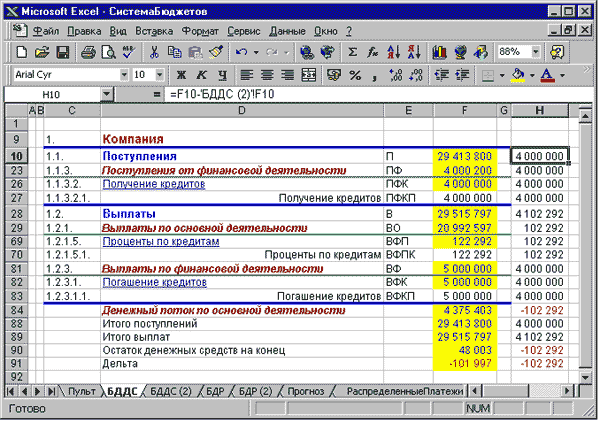Decrease decimal places icon

coord(416,75)
